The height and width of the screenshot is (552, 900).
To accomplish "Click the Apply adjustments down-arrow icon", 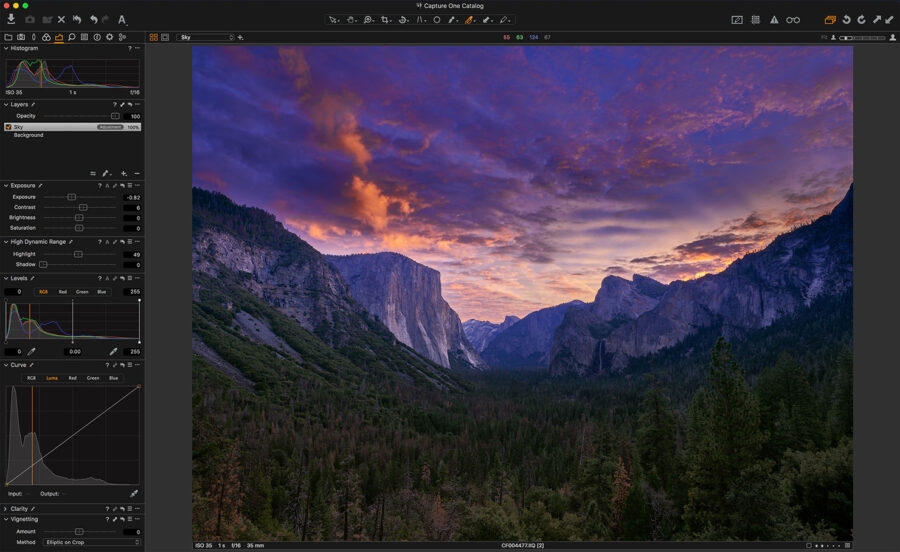I will (x=889, y=20).
